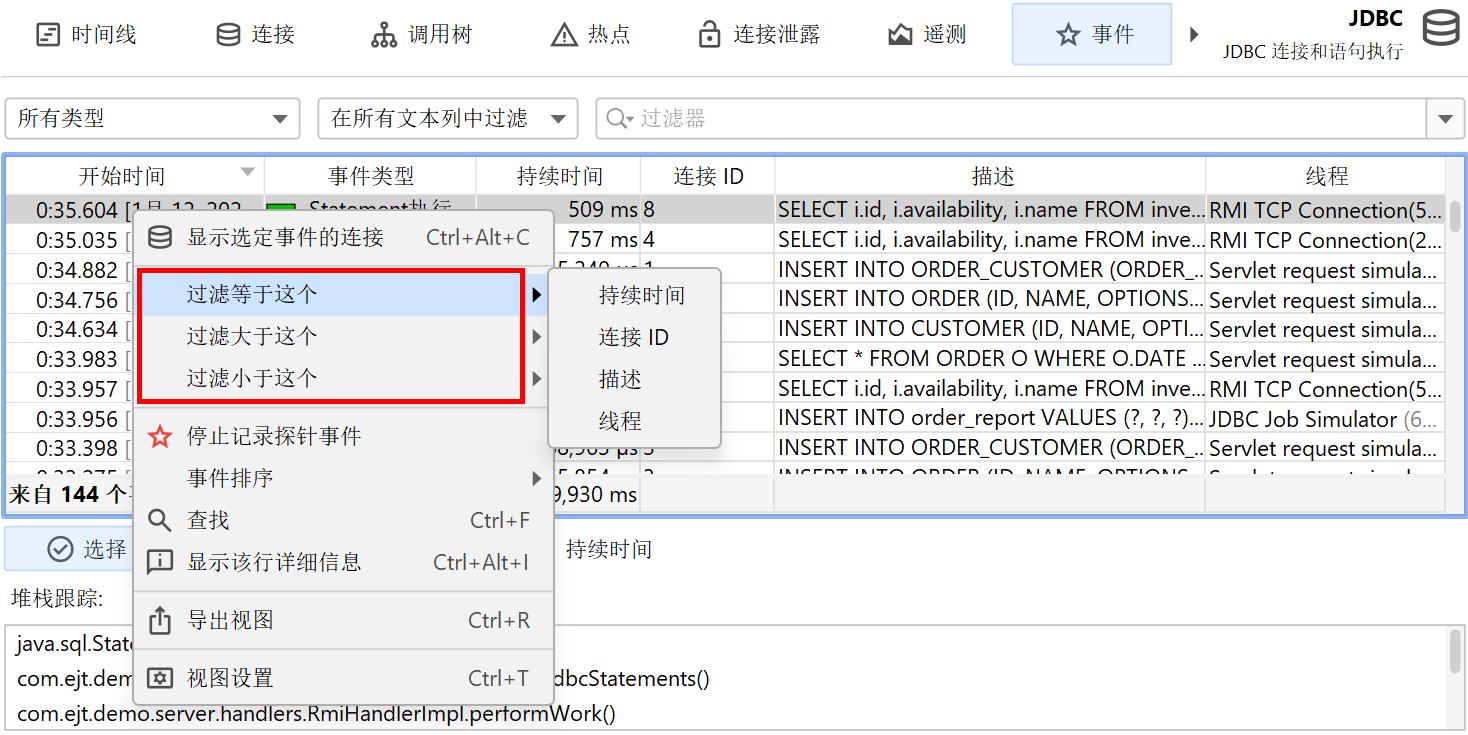Click the 热点 warning triangle icon
The width and height of the screenshot is (1468, 735).
tap(564, 35)
